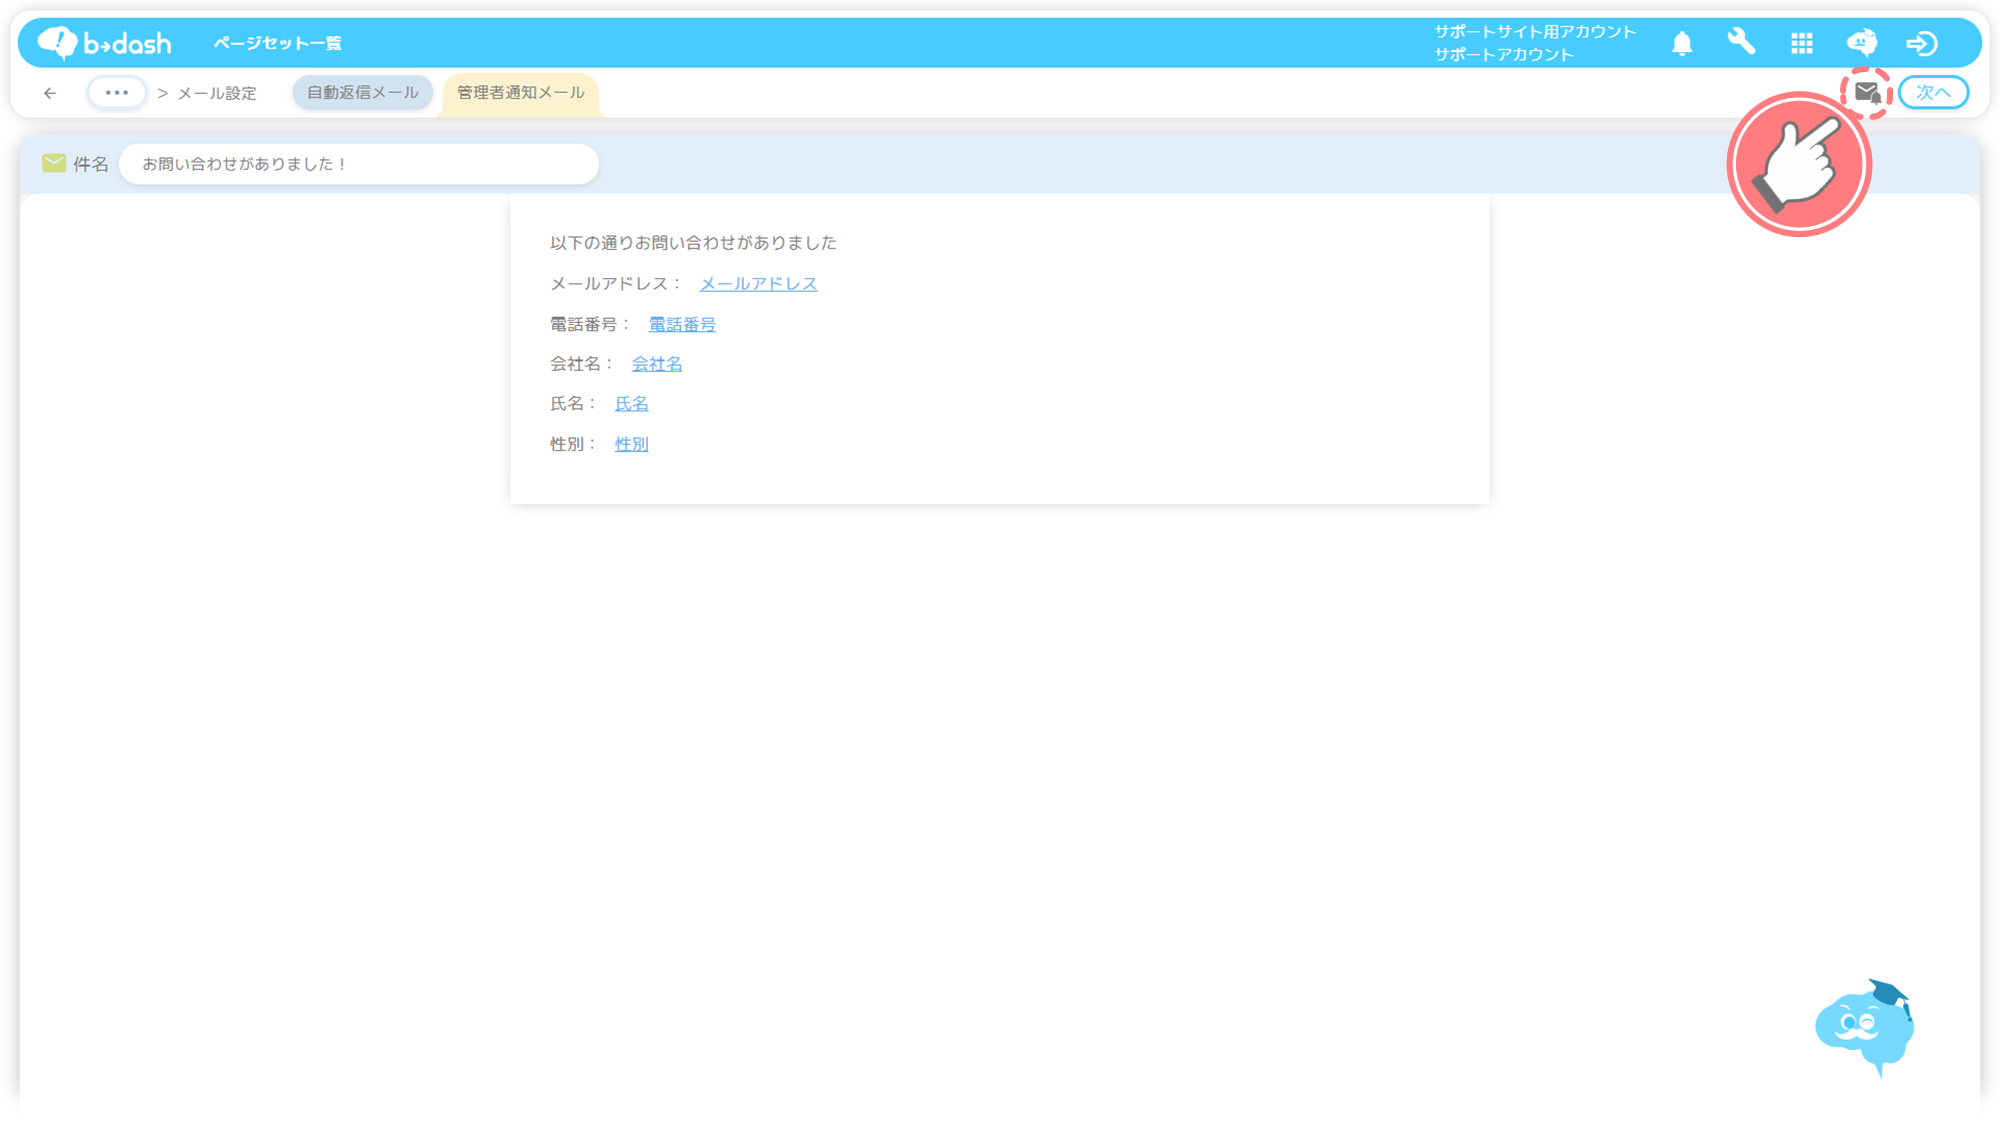This screenshot has width=2000, height=1125.
Task: Click the logout arrow icon
Action: coord(1921,43)
